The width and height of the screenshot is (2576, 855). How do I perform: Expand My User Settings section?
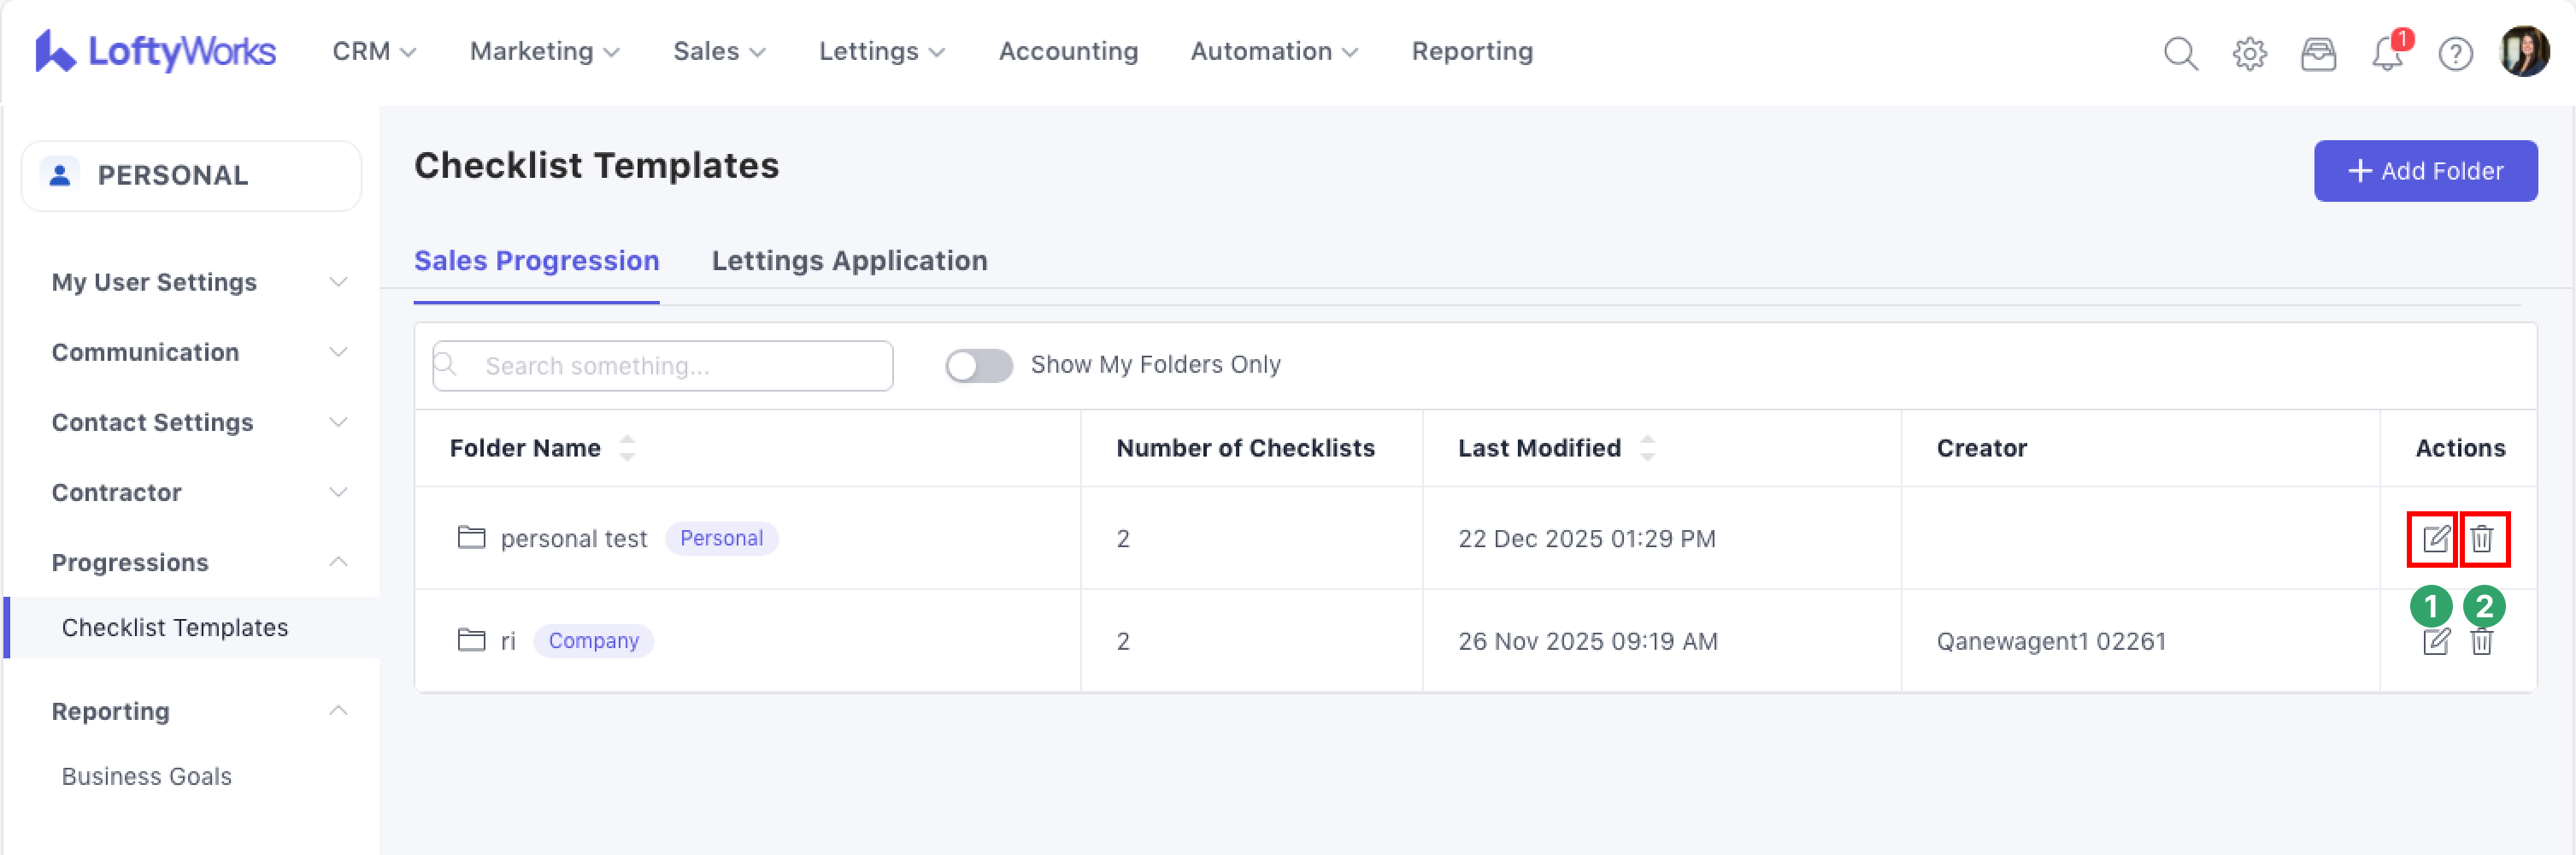195,282
